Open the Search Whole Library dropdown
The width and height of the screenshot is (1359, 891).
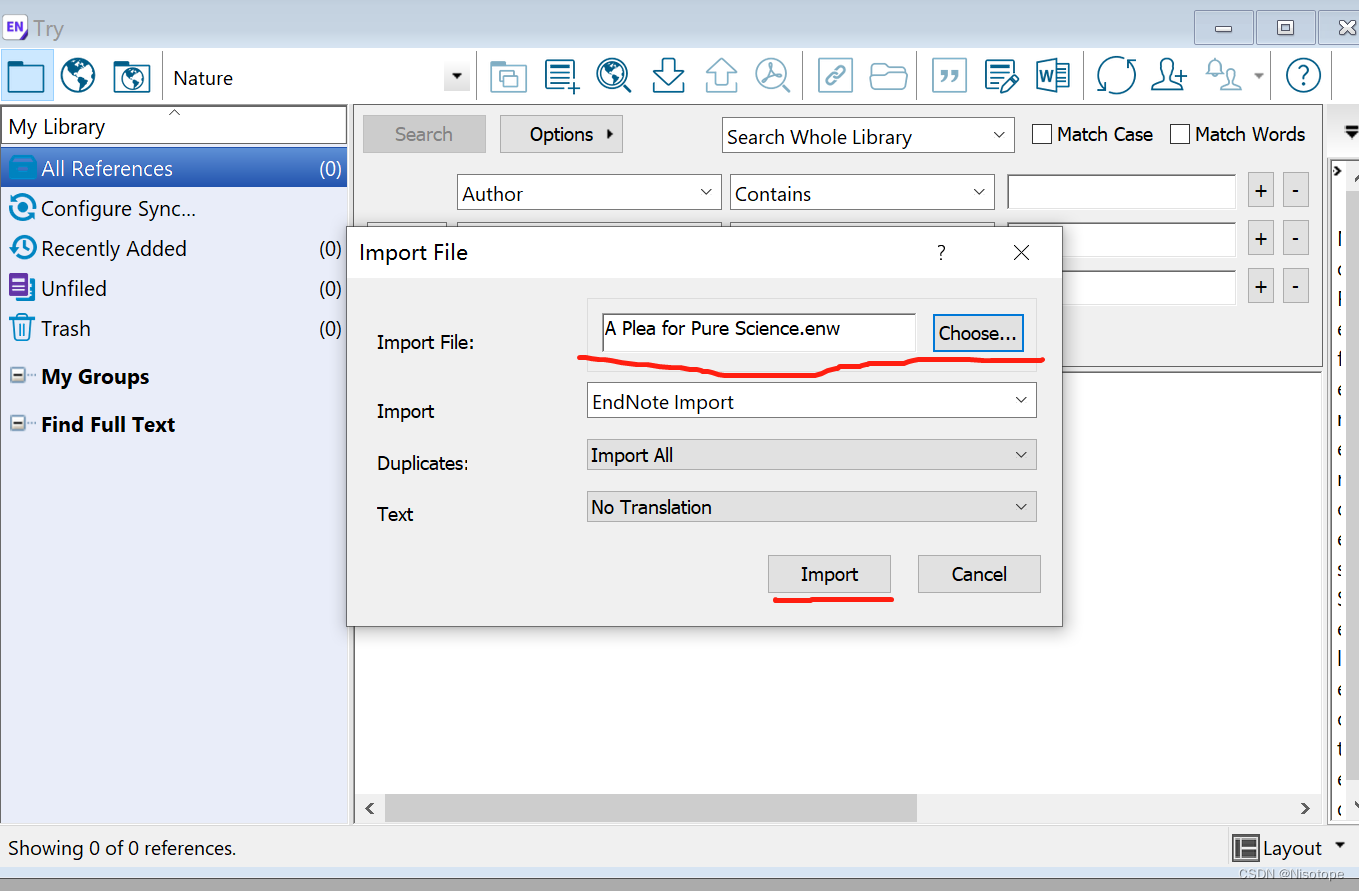point(868,136)
